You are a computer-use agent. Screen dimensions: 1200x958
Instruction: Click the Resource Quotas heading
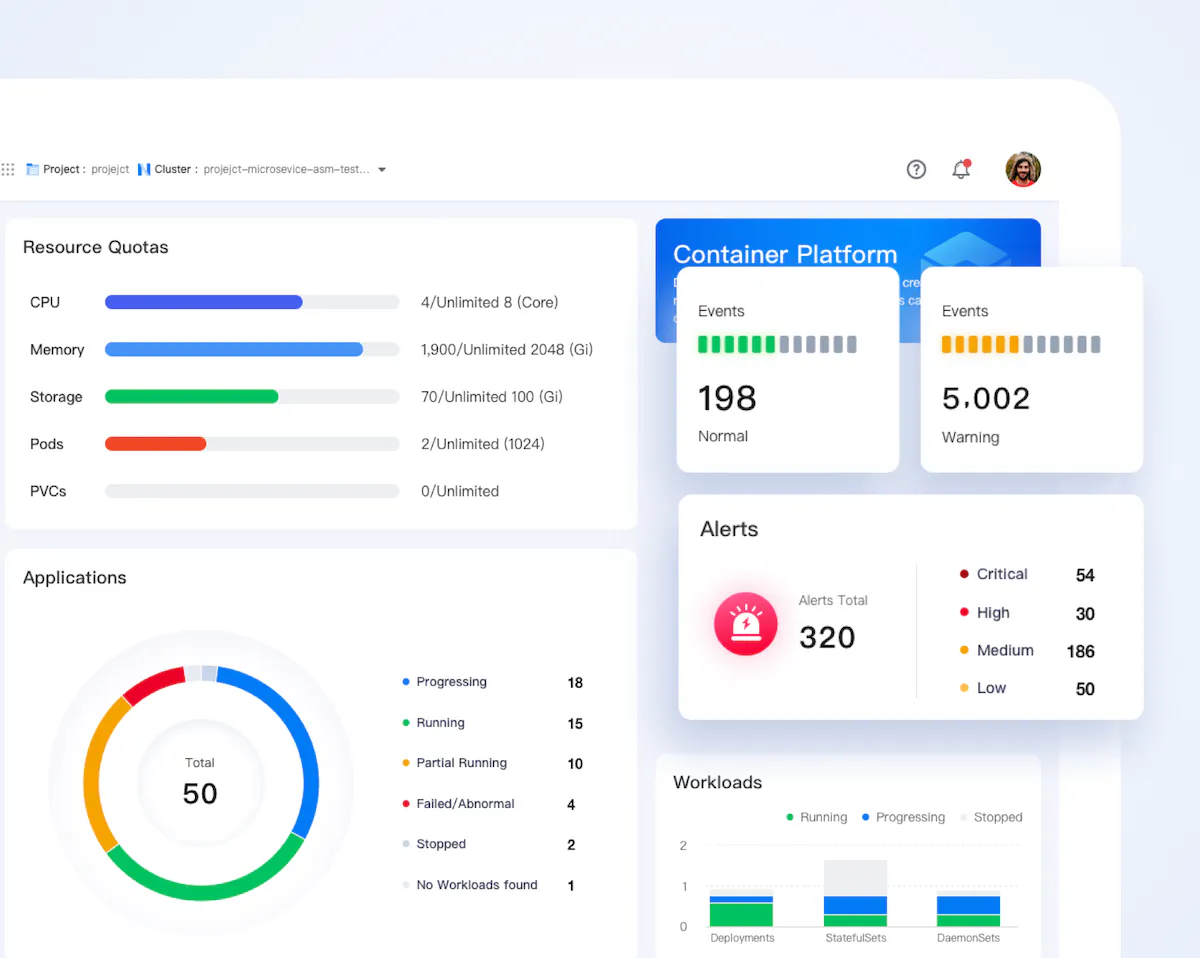pos(96,247)
